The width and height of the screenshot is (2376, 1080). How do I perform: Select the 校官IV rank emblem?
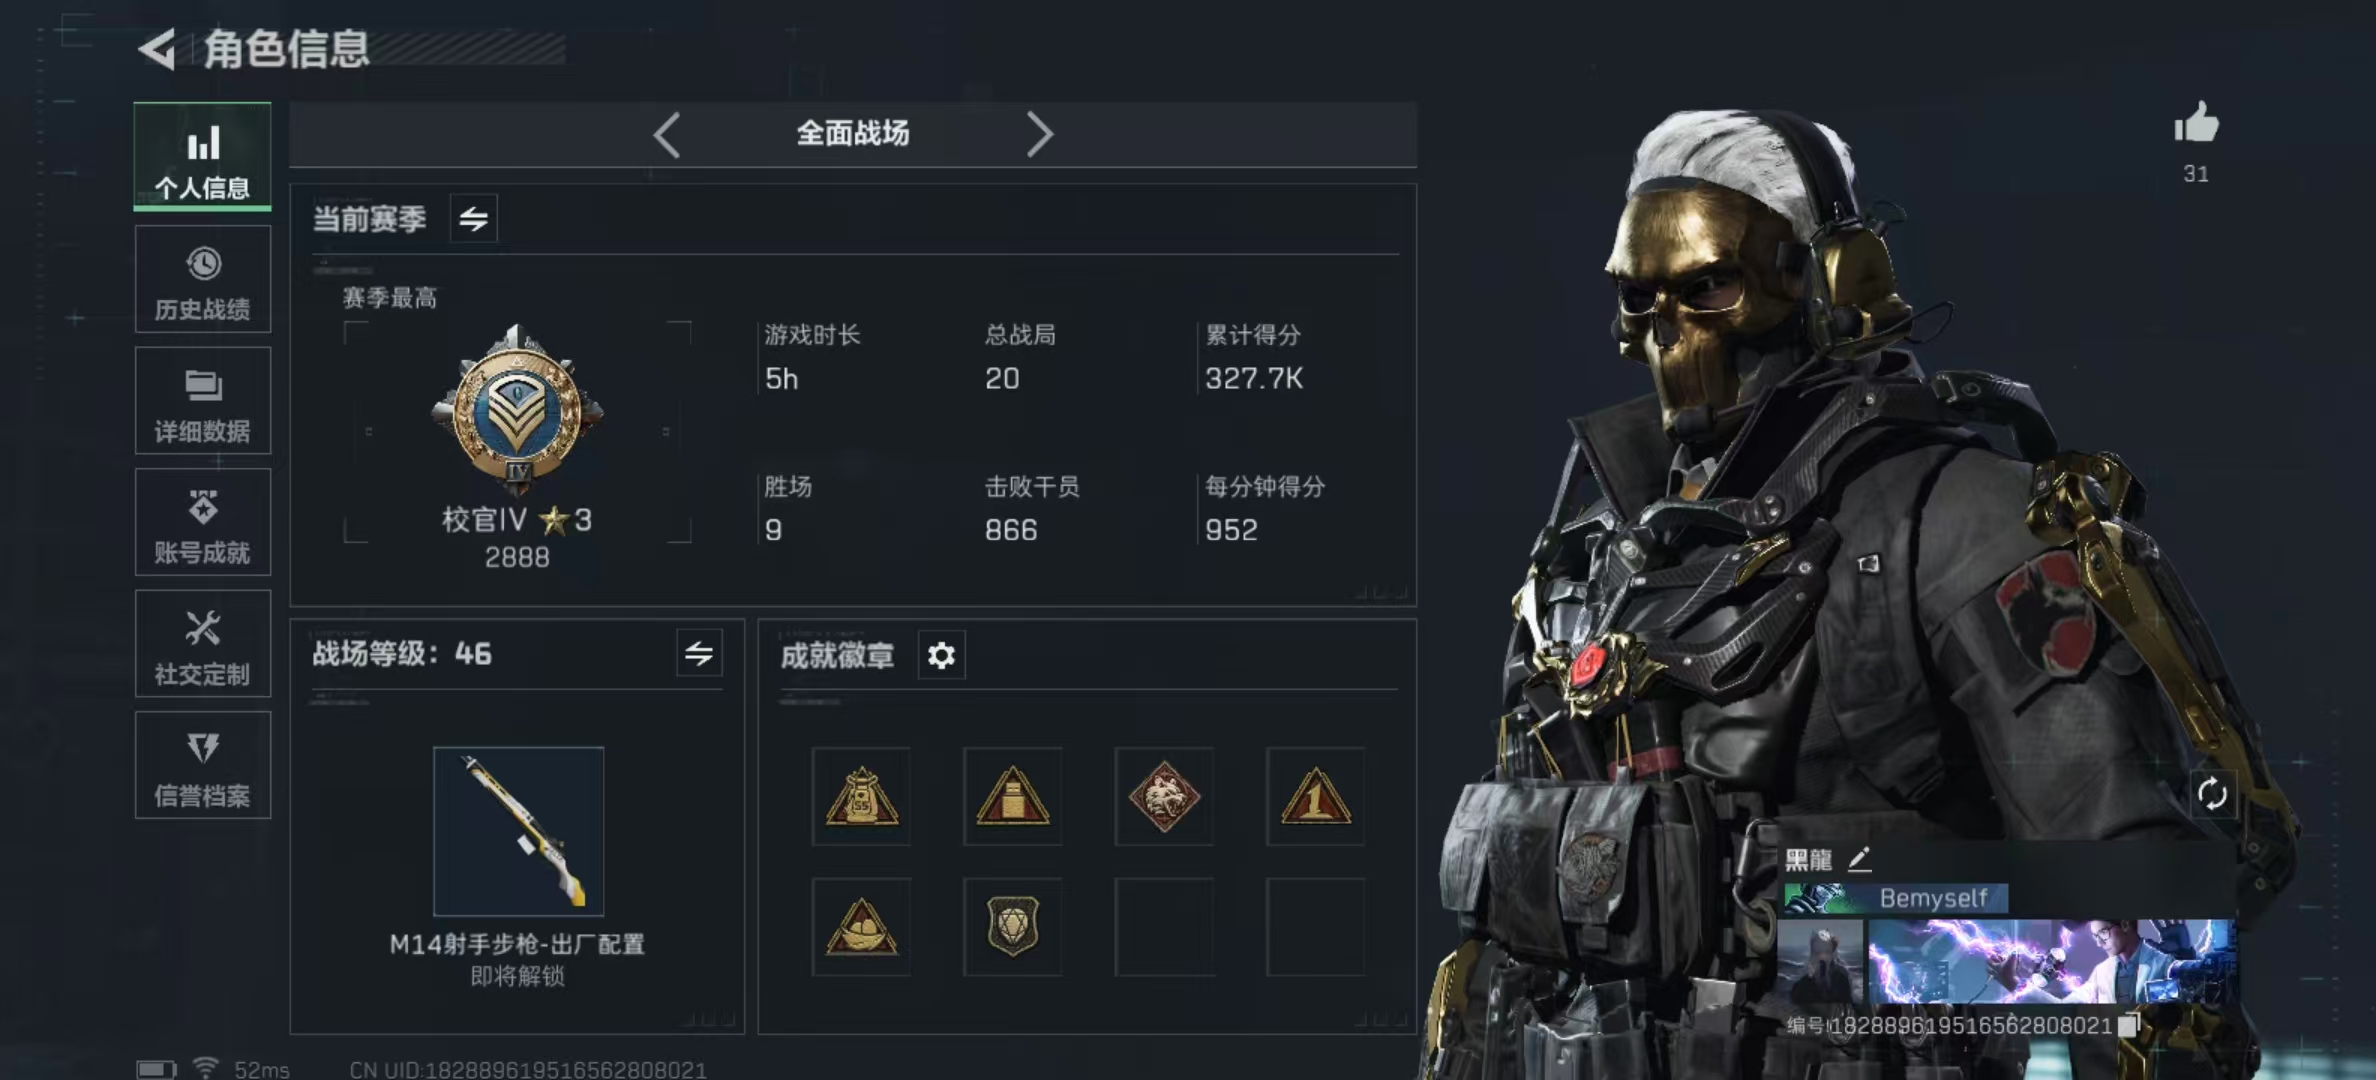(x=517, y=410)
